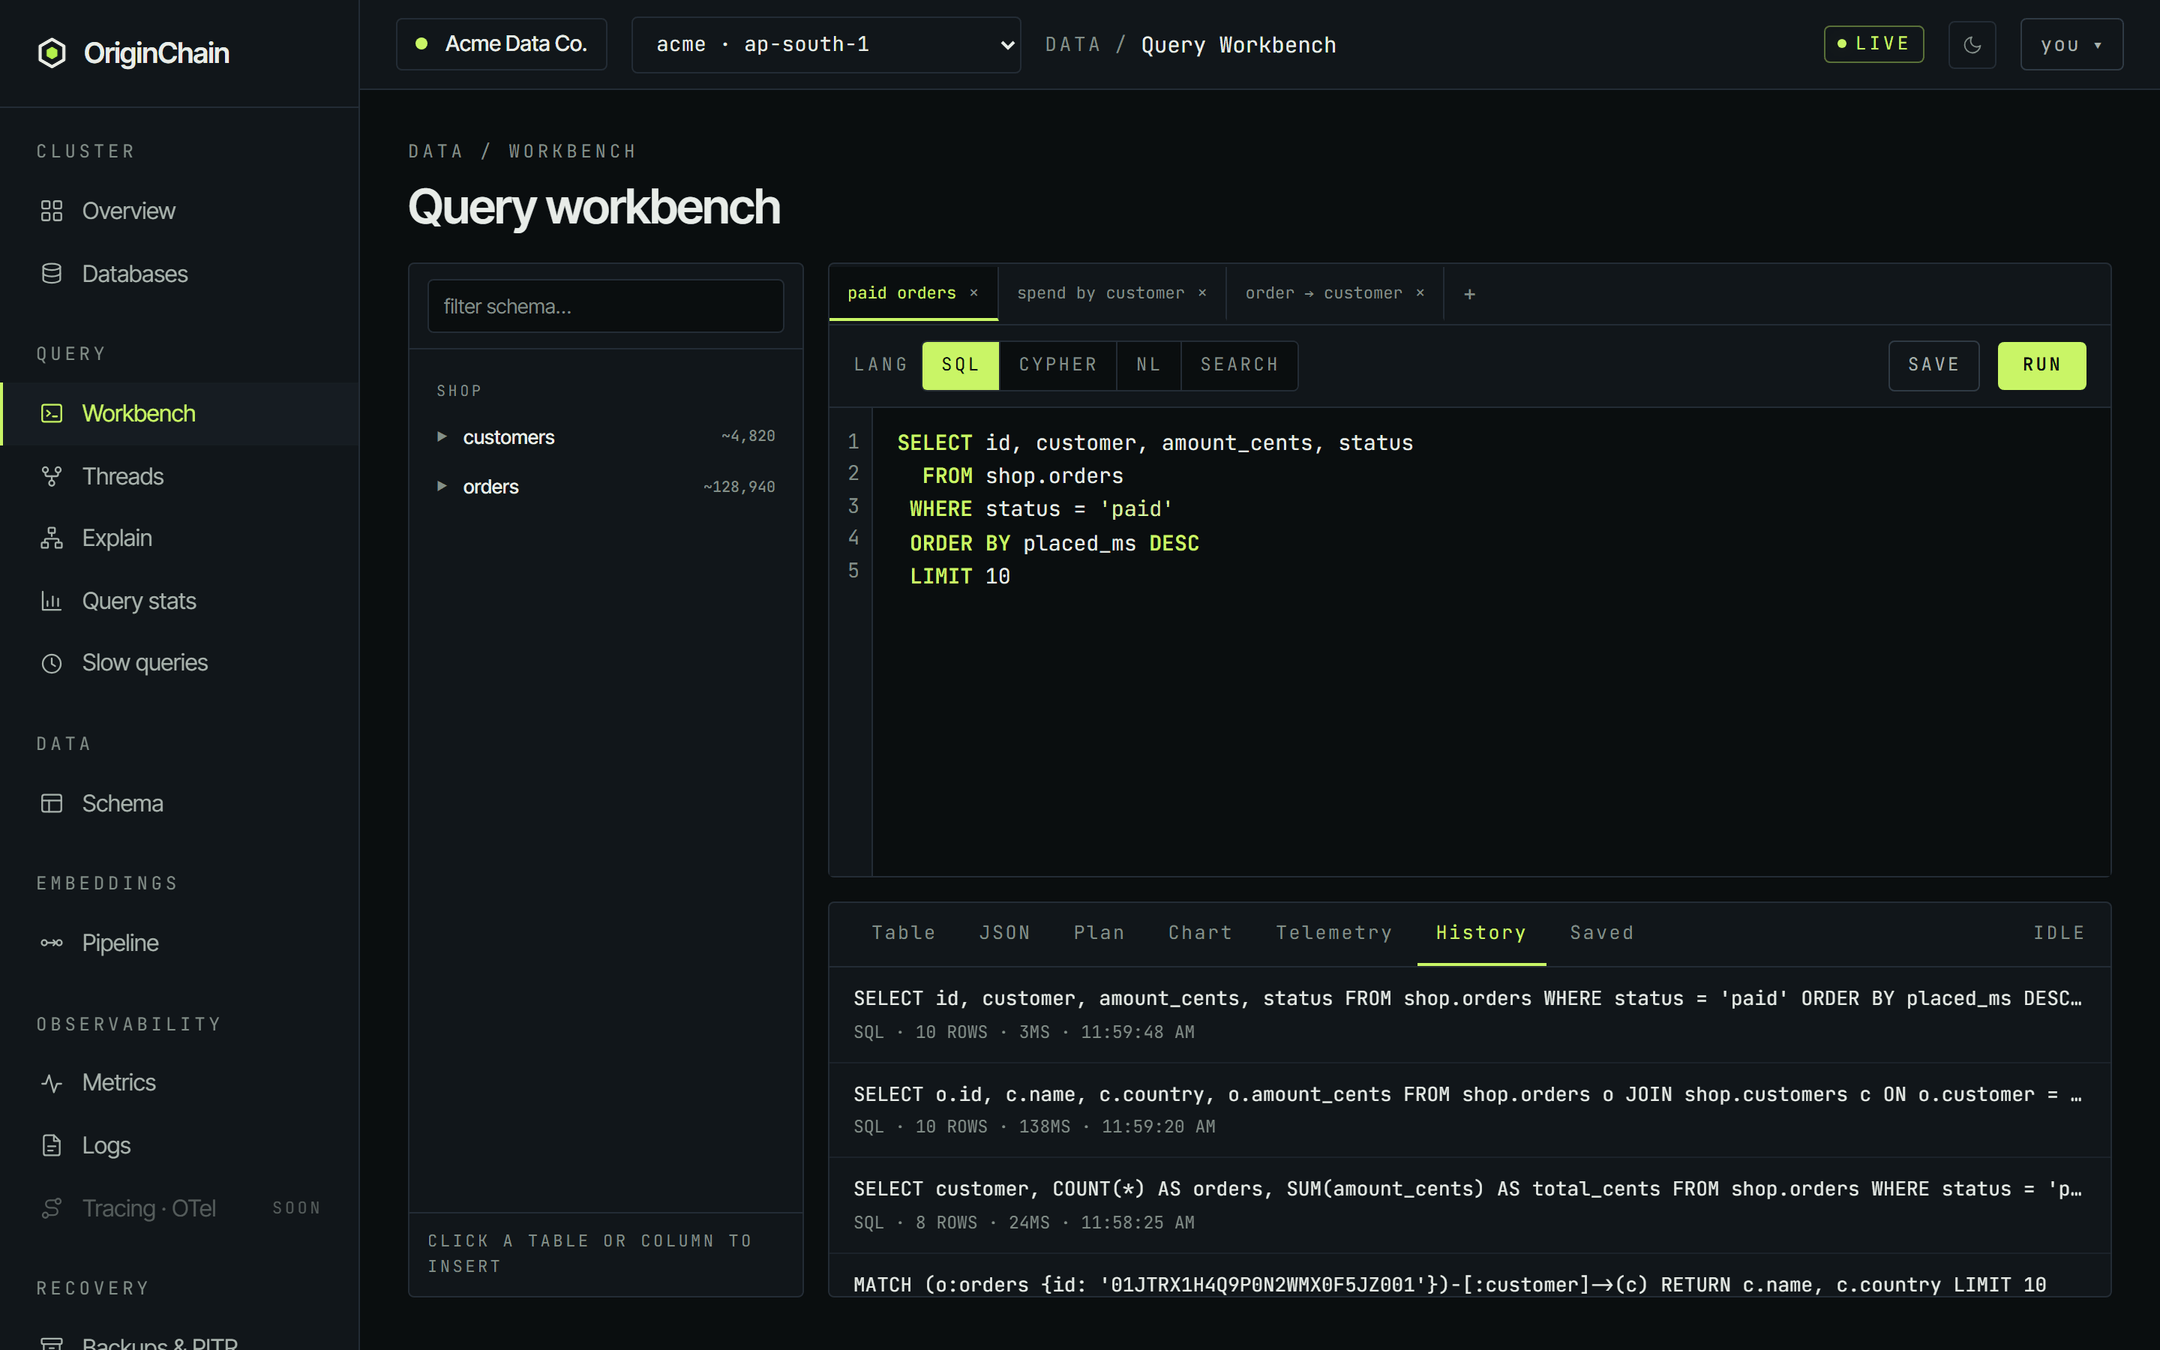This screenshot has height=1350, width=2160.
Task: Switch to the paid orders tab
Action: point(901,293)
